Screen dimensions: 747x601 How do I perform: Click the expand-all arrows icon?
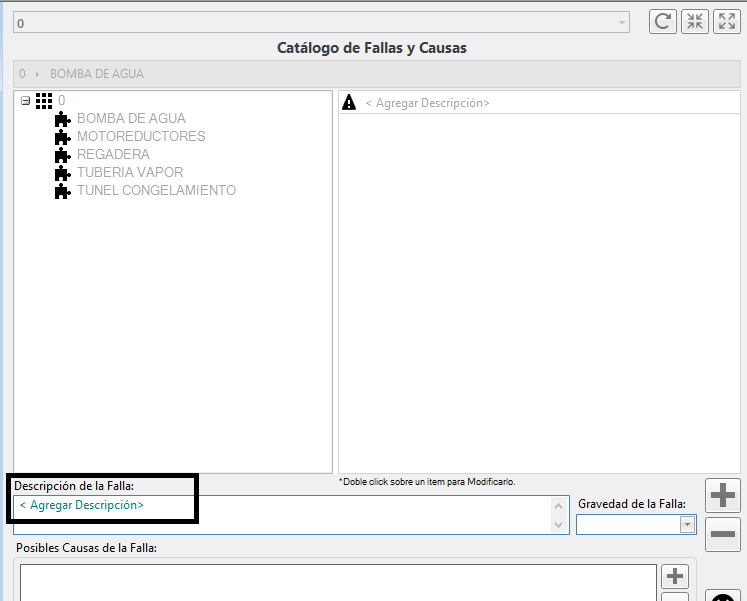[x=727, y=21]
